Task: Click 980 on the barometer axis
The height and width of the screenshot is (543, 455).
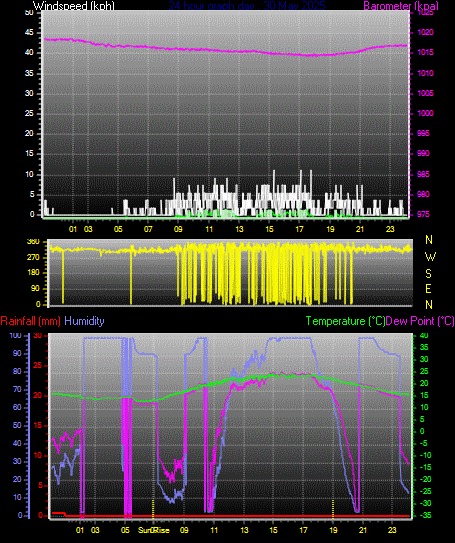Action: click(x=423, y=194)
